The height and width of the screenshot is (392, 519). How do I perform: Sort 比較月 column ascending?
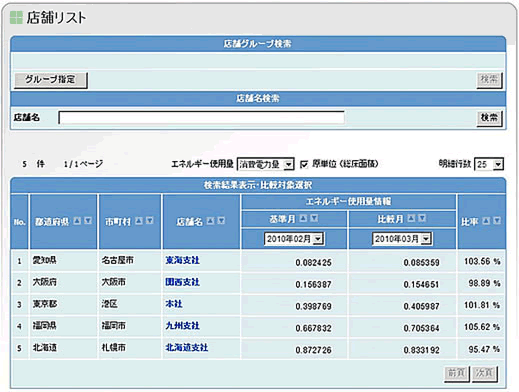(411, 218)
